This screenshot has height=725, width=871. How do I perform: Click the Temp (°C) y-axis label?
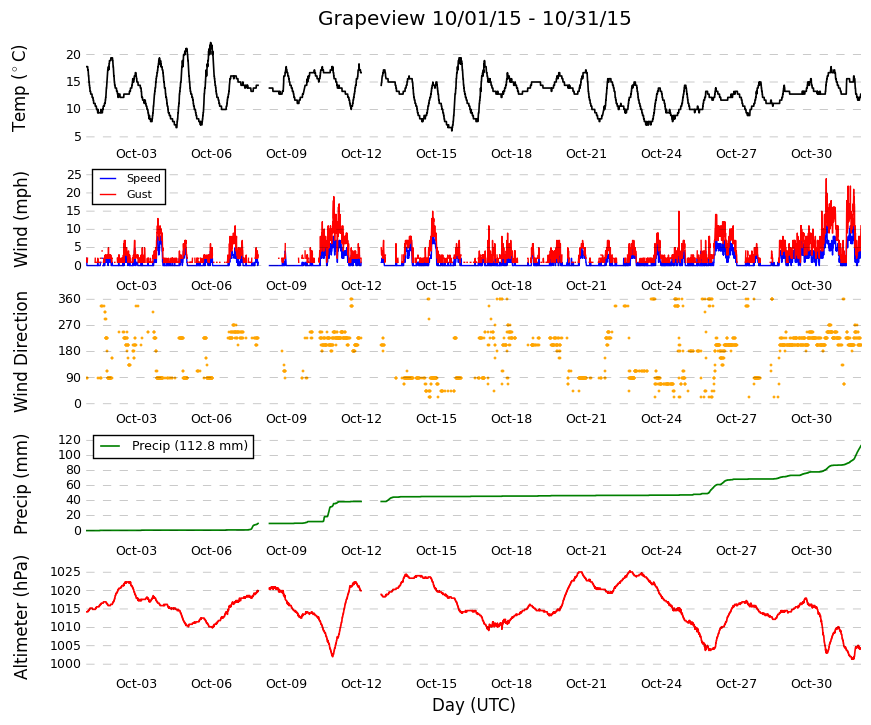(x=19, y=88)
